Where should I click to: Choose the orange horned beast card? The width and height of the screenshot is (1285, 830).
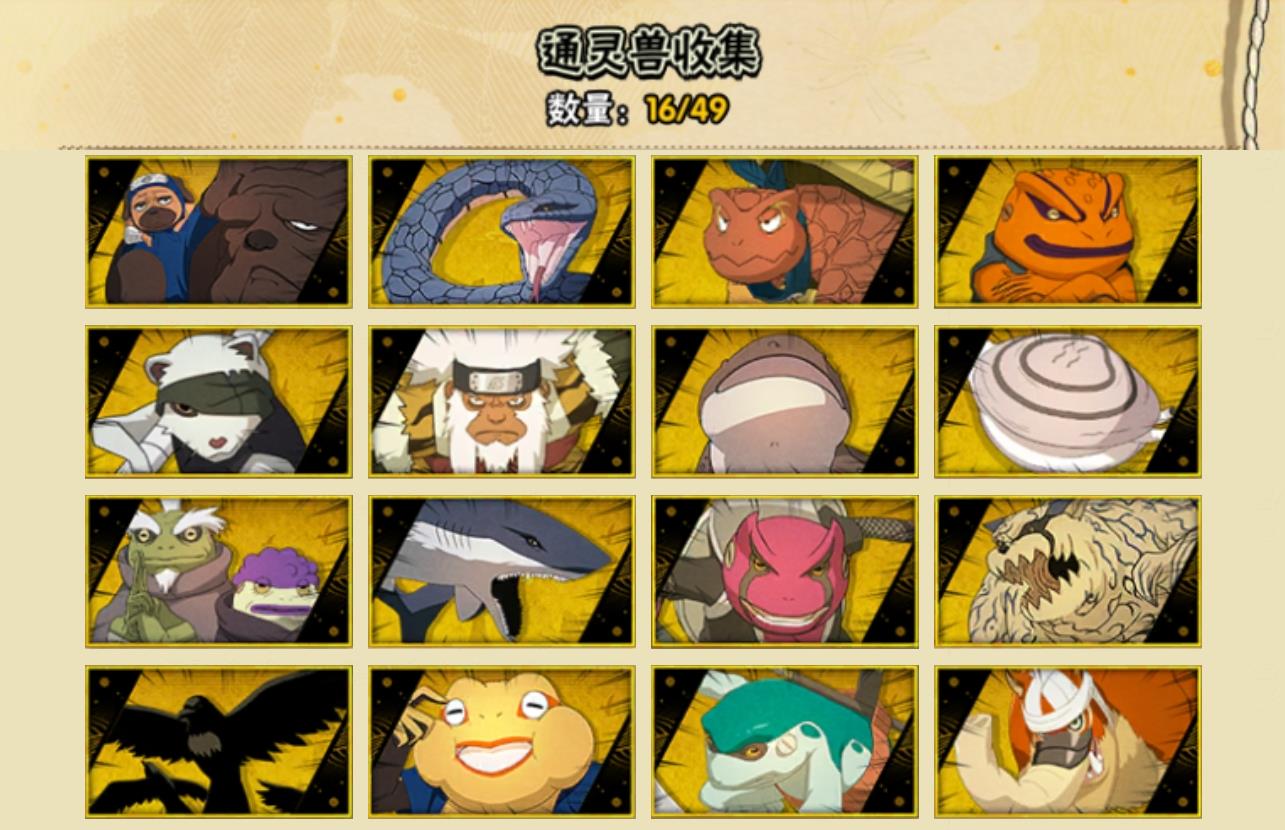pos(1067,742)
